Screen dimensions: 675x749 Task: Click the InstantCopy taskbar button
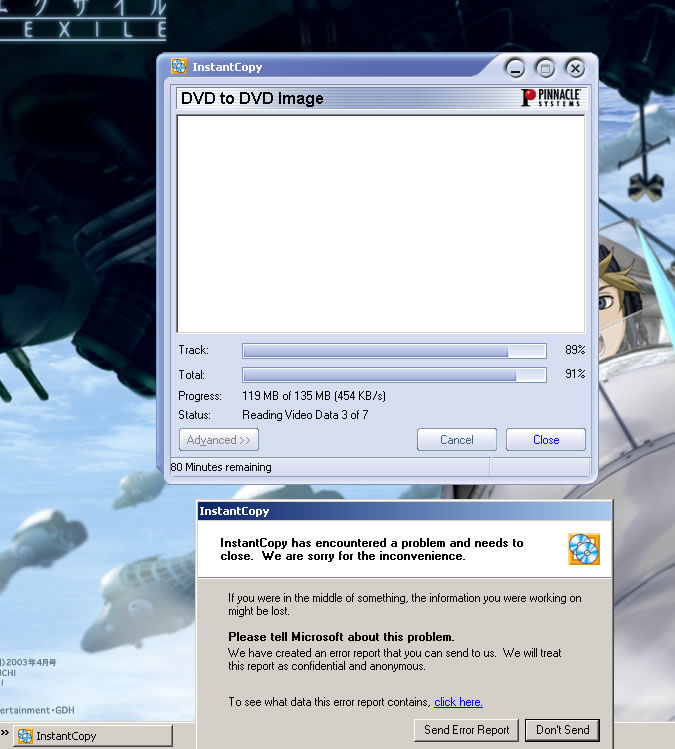click(93, 736)
